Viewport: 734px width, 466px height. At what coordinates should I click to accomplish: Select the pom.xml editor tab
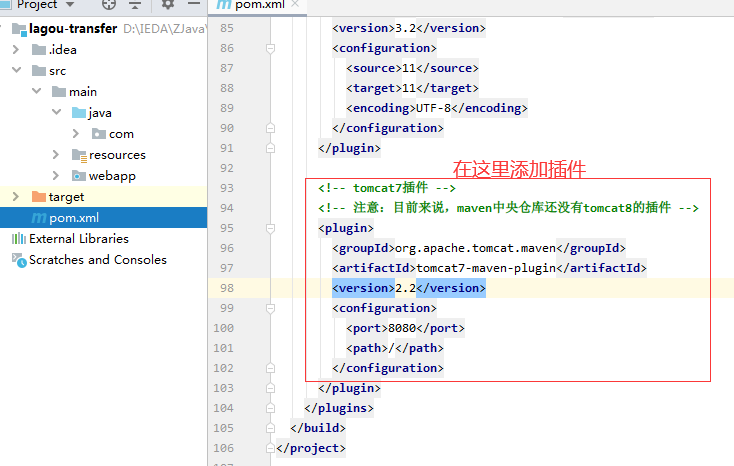257,5
